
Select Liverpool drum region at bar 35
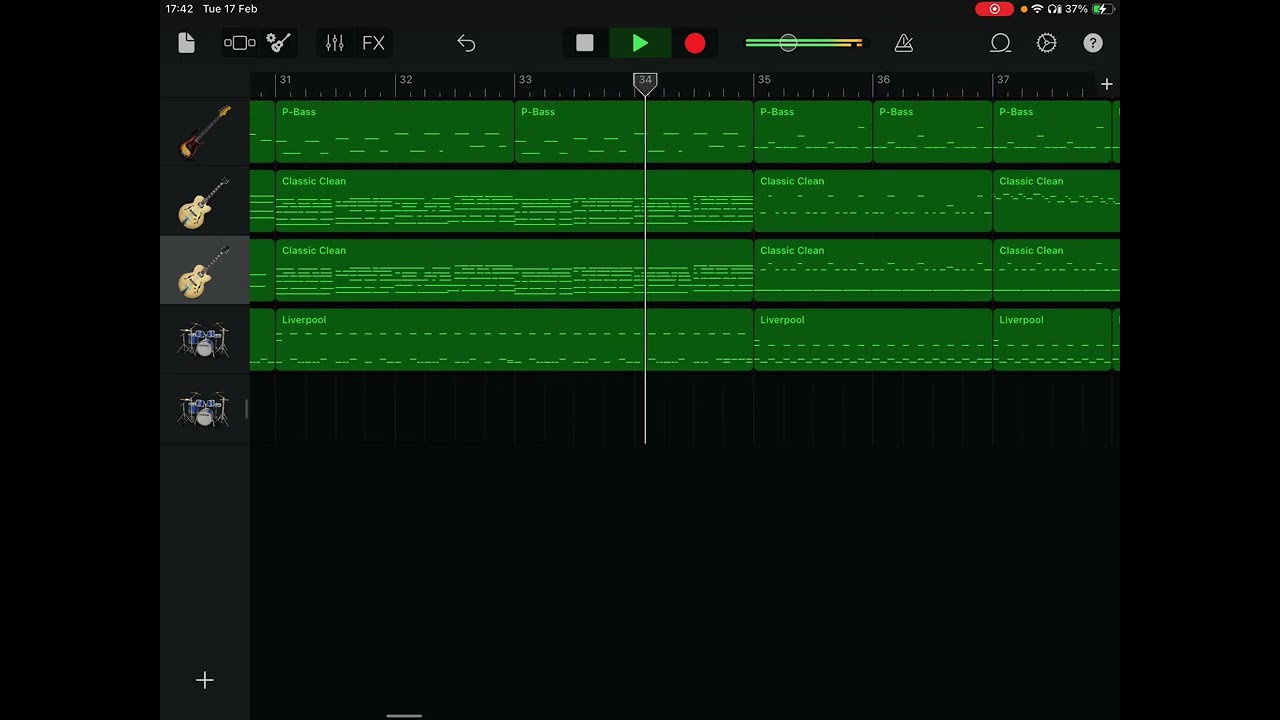873,340
